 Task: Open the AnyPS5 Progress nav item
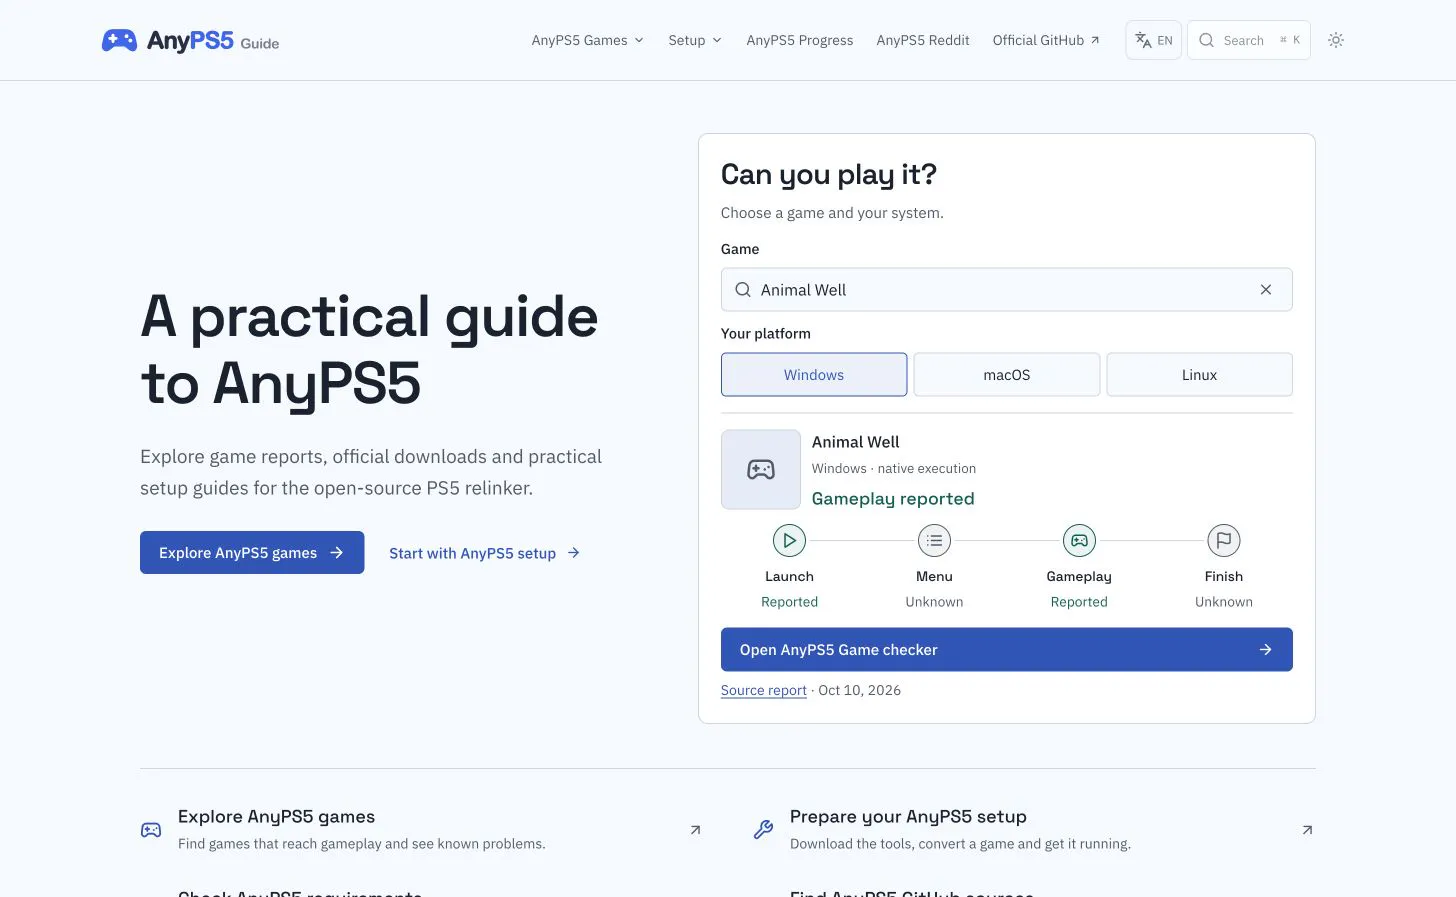point(800,40)
